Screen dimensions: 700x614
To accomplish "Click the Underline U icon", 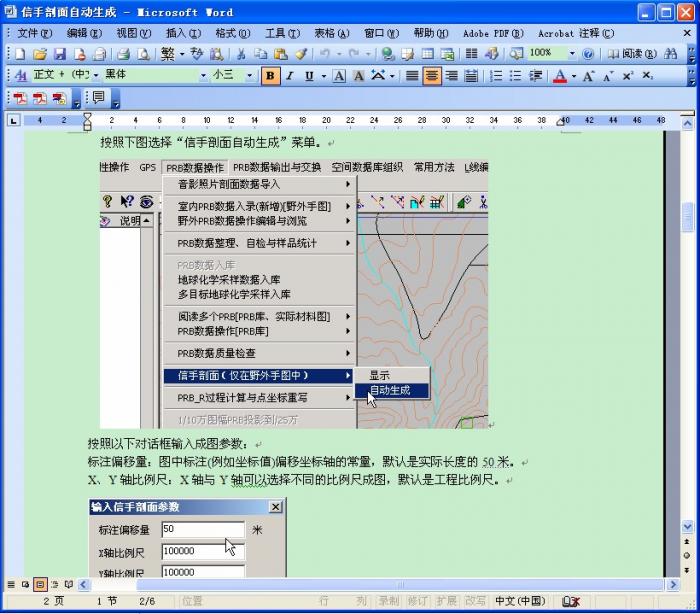I will coord(309,75).
